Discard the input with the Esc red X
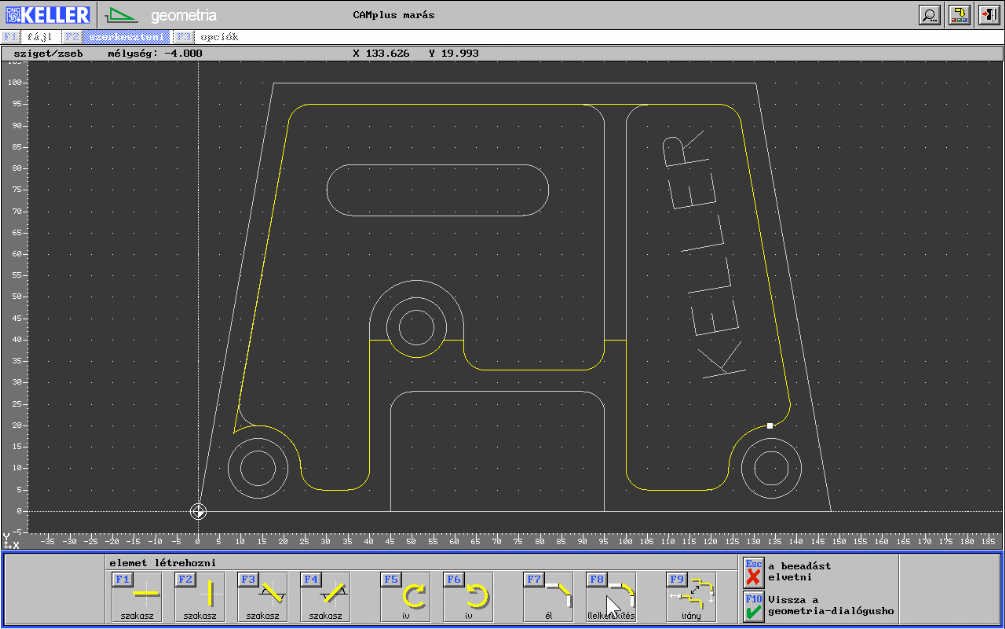 (x=753, y=573)
